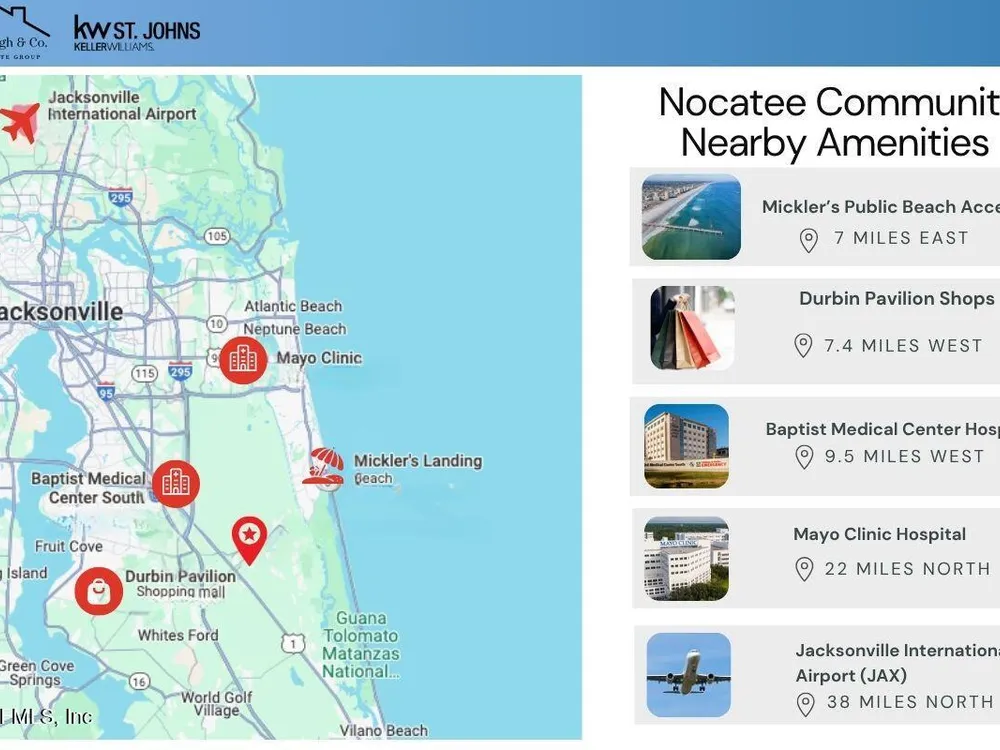Click the pin icon beside 7 MILES EAST
This screenshot has height=750, width=1000.
coord(809,240)
